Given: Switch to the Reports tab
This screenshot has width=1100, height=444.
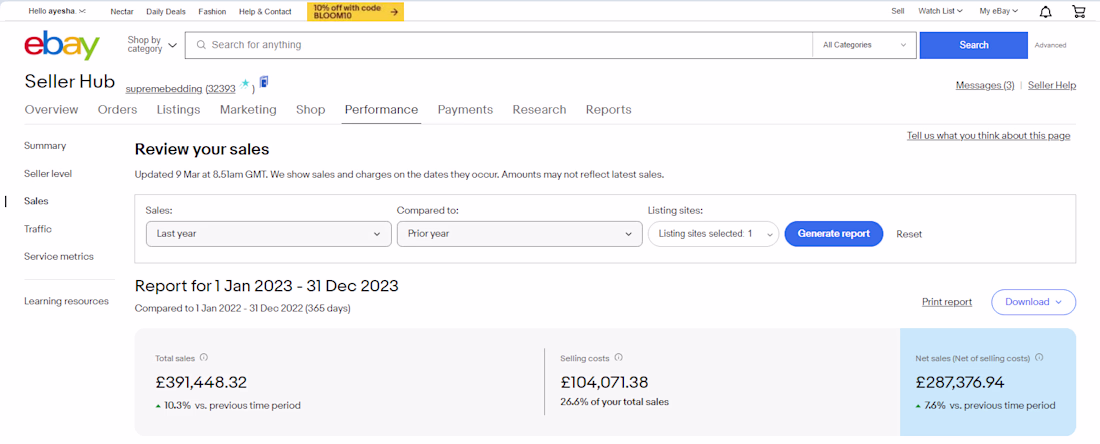Looking at the screenshot, I should [x=608, y=109].
